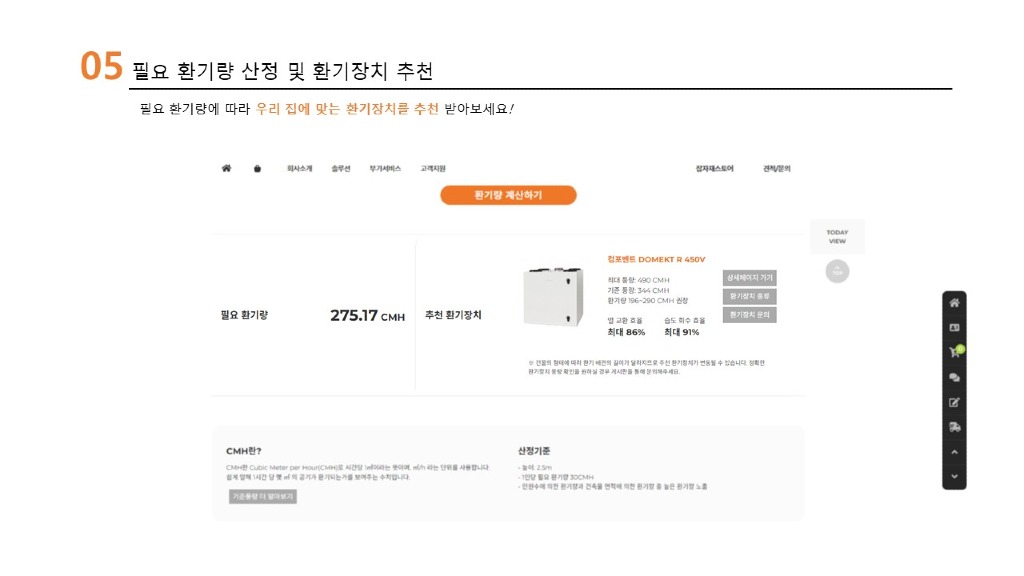Viewport: 1024px width, 576px height.
Task: Click home icon in dark side toolbar
Action: point(954,303)
